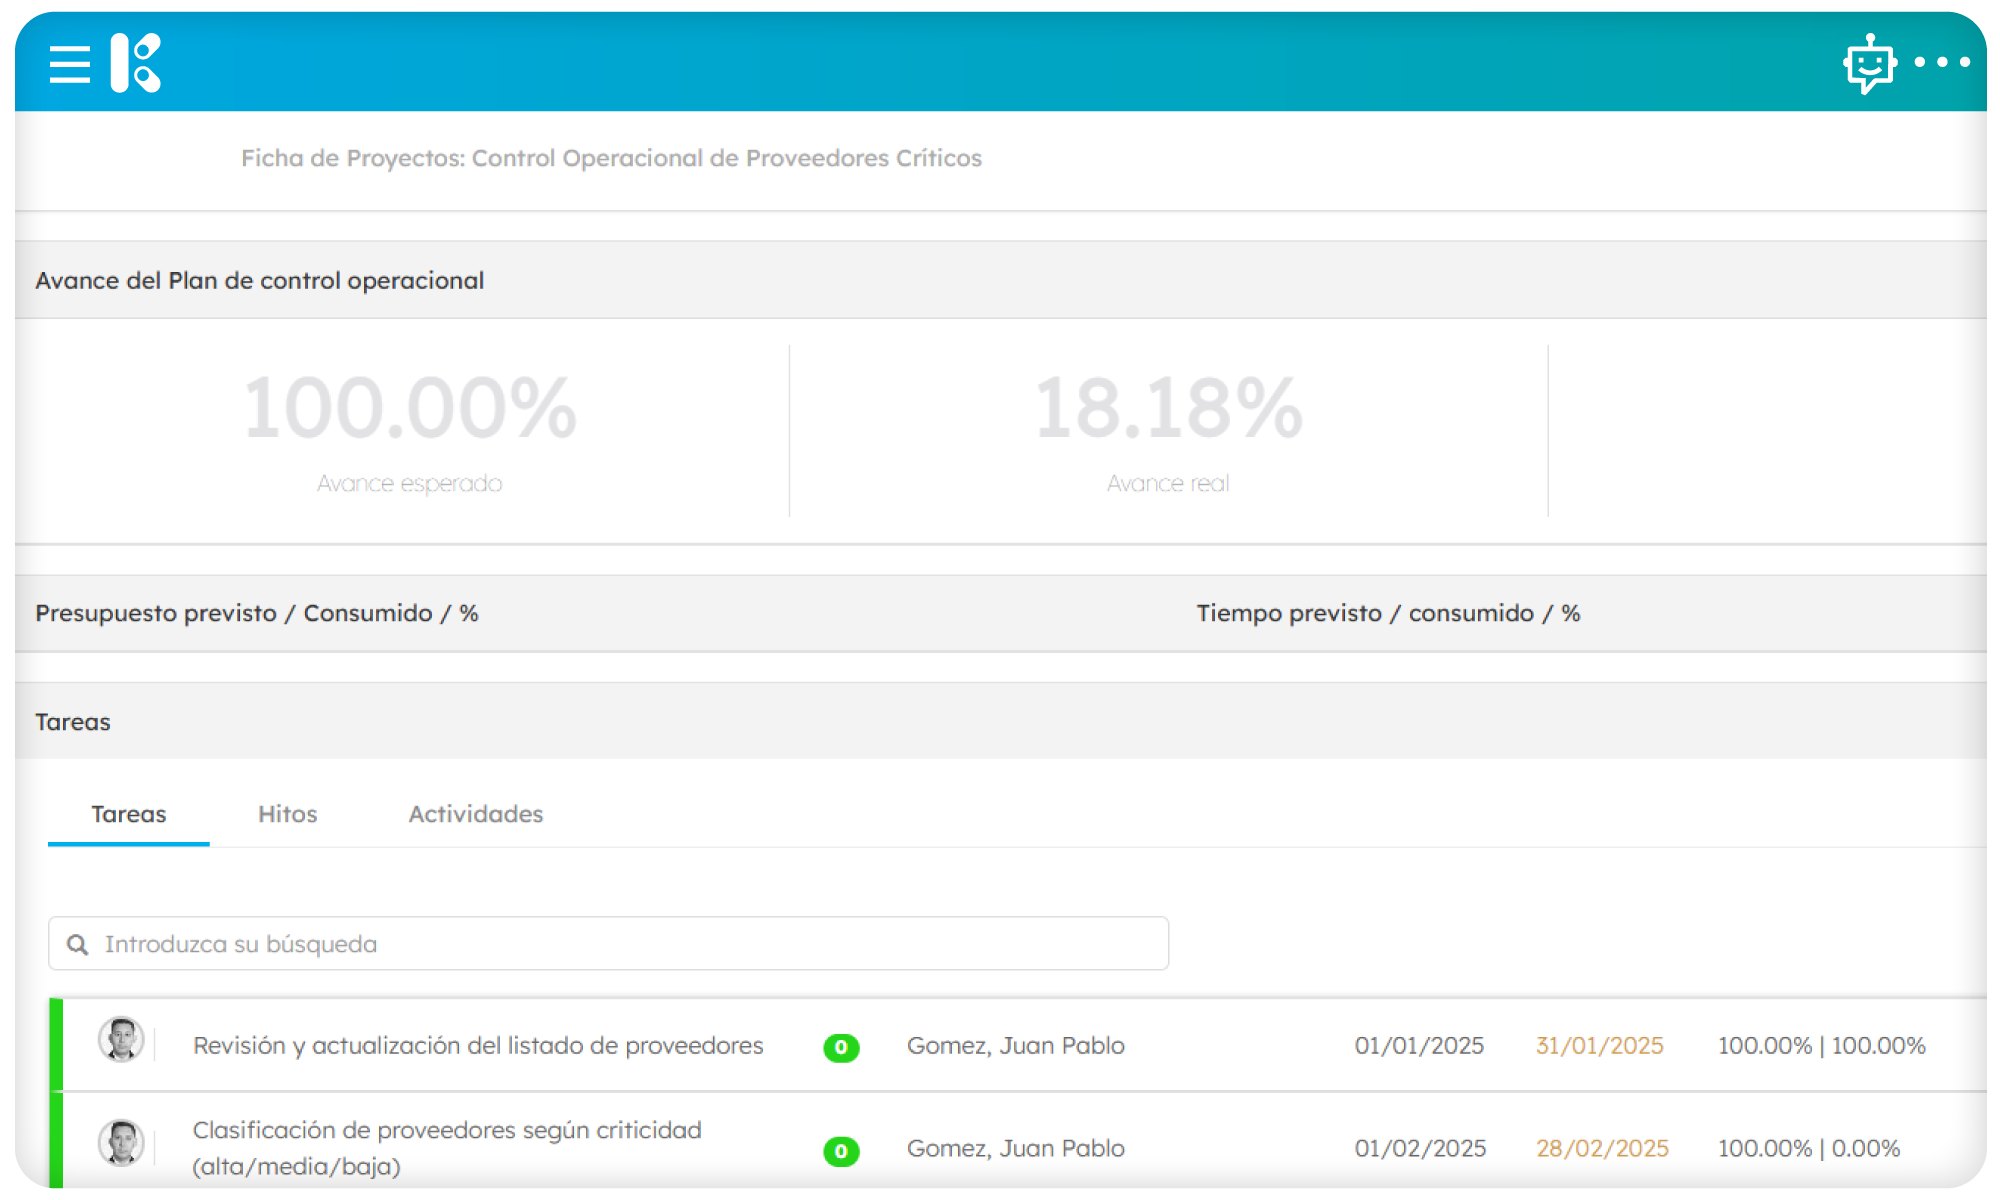Click the Avance real label
Image resolution: width=2000 pixels, height=1200 pixels.
(1168, 483)
